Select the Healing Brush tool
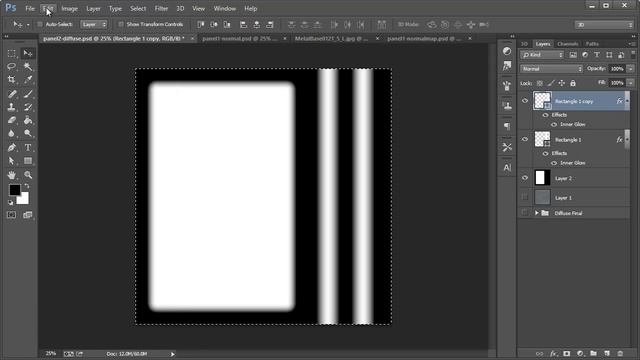The height and width of the screenshot is (360, 640). (x=11, y=94)
